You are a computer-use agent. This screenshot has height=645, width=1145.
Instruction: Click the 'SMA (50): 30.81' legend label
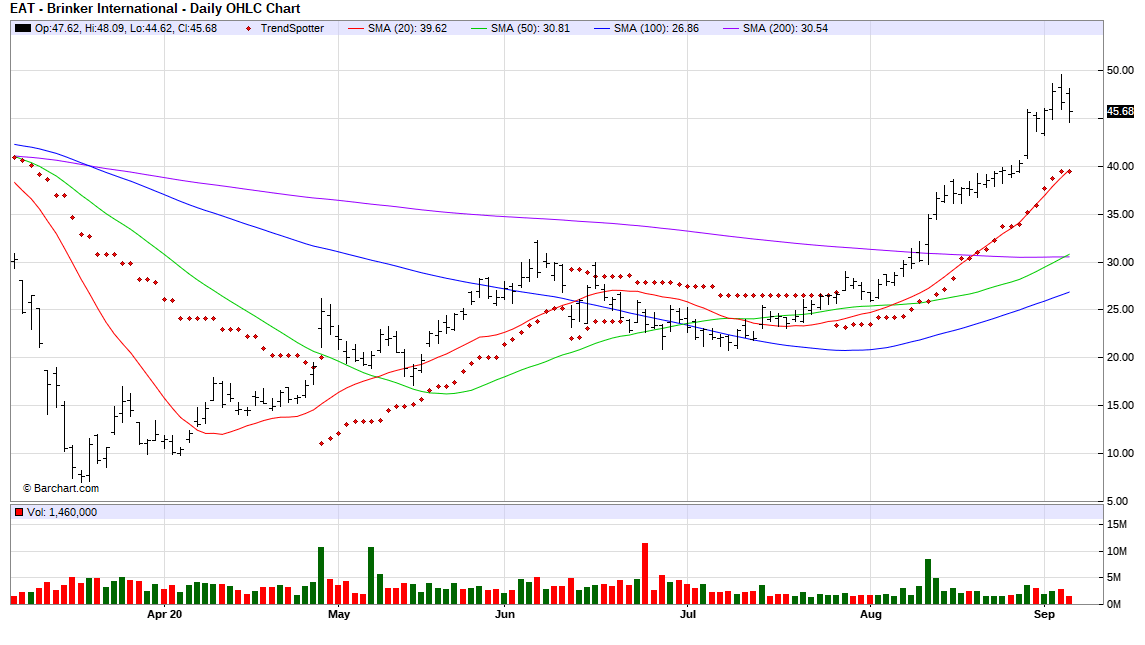click(x=530, y=28)
